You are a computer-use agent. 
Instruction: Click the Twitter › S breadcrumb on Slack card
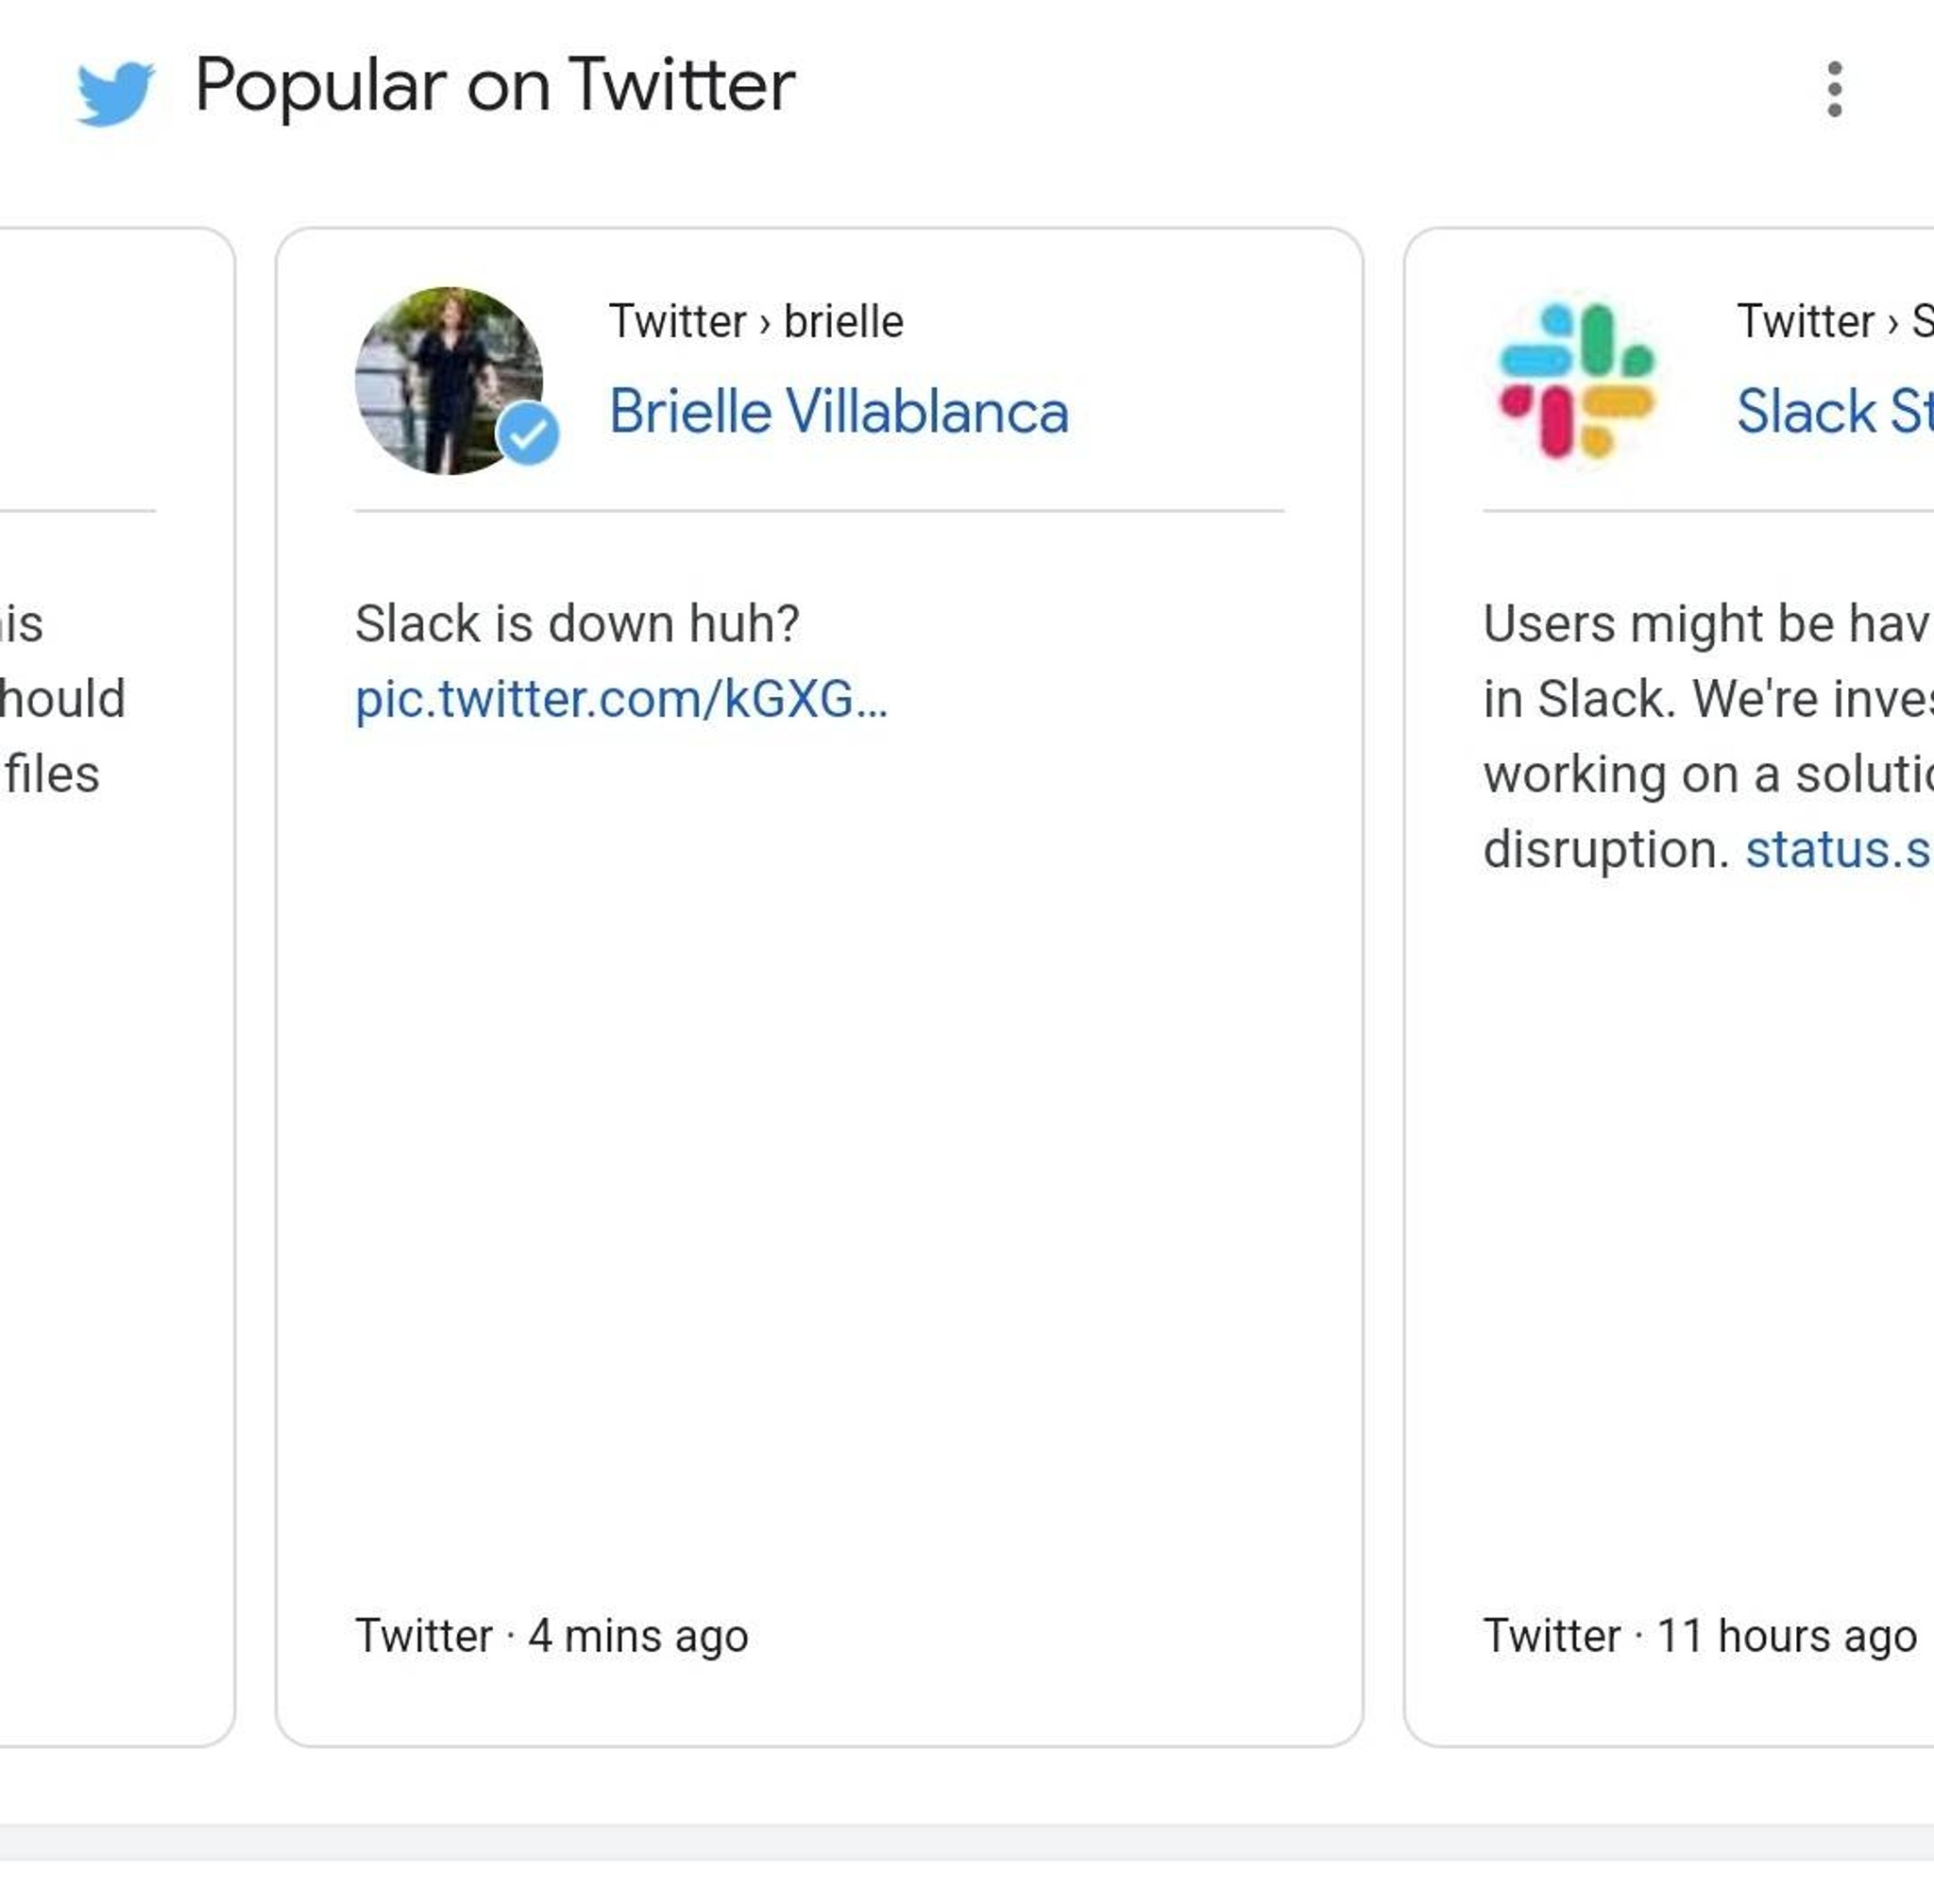pyautogui.click(x=1835, y=322)
